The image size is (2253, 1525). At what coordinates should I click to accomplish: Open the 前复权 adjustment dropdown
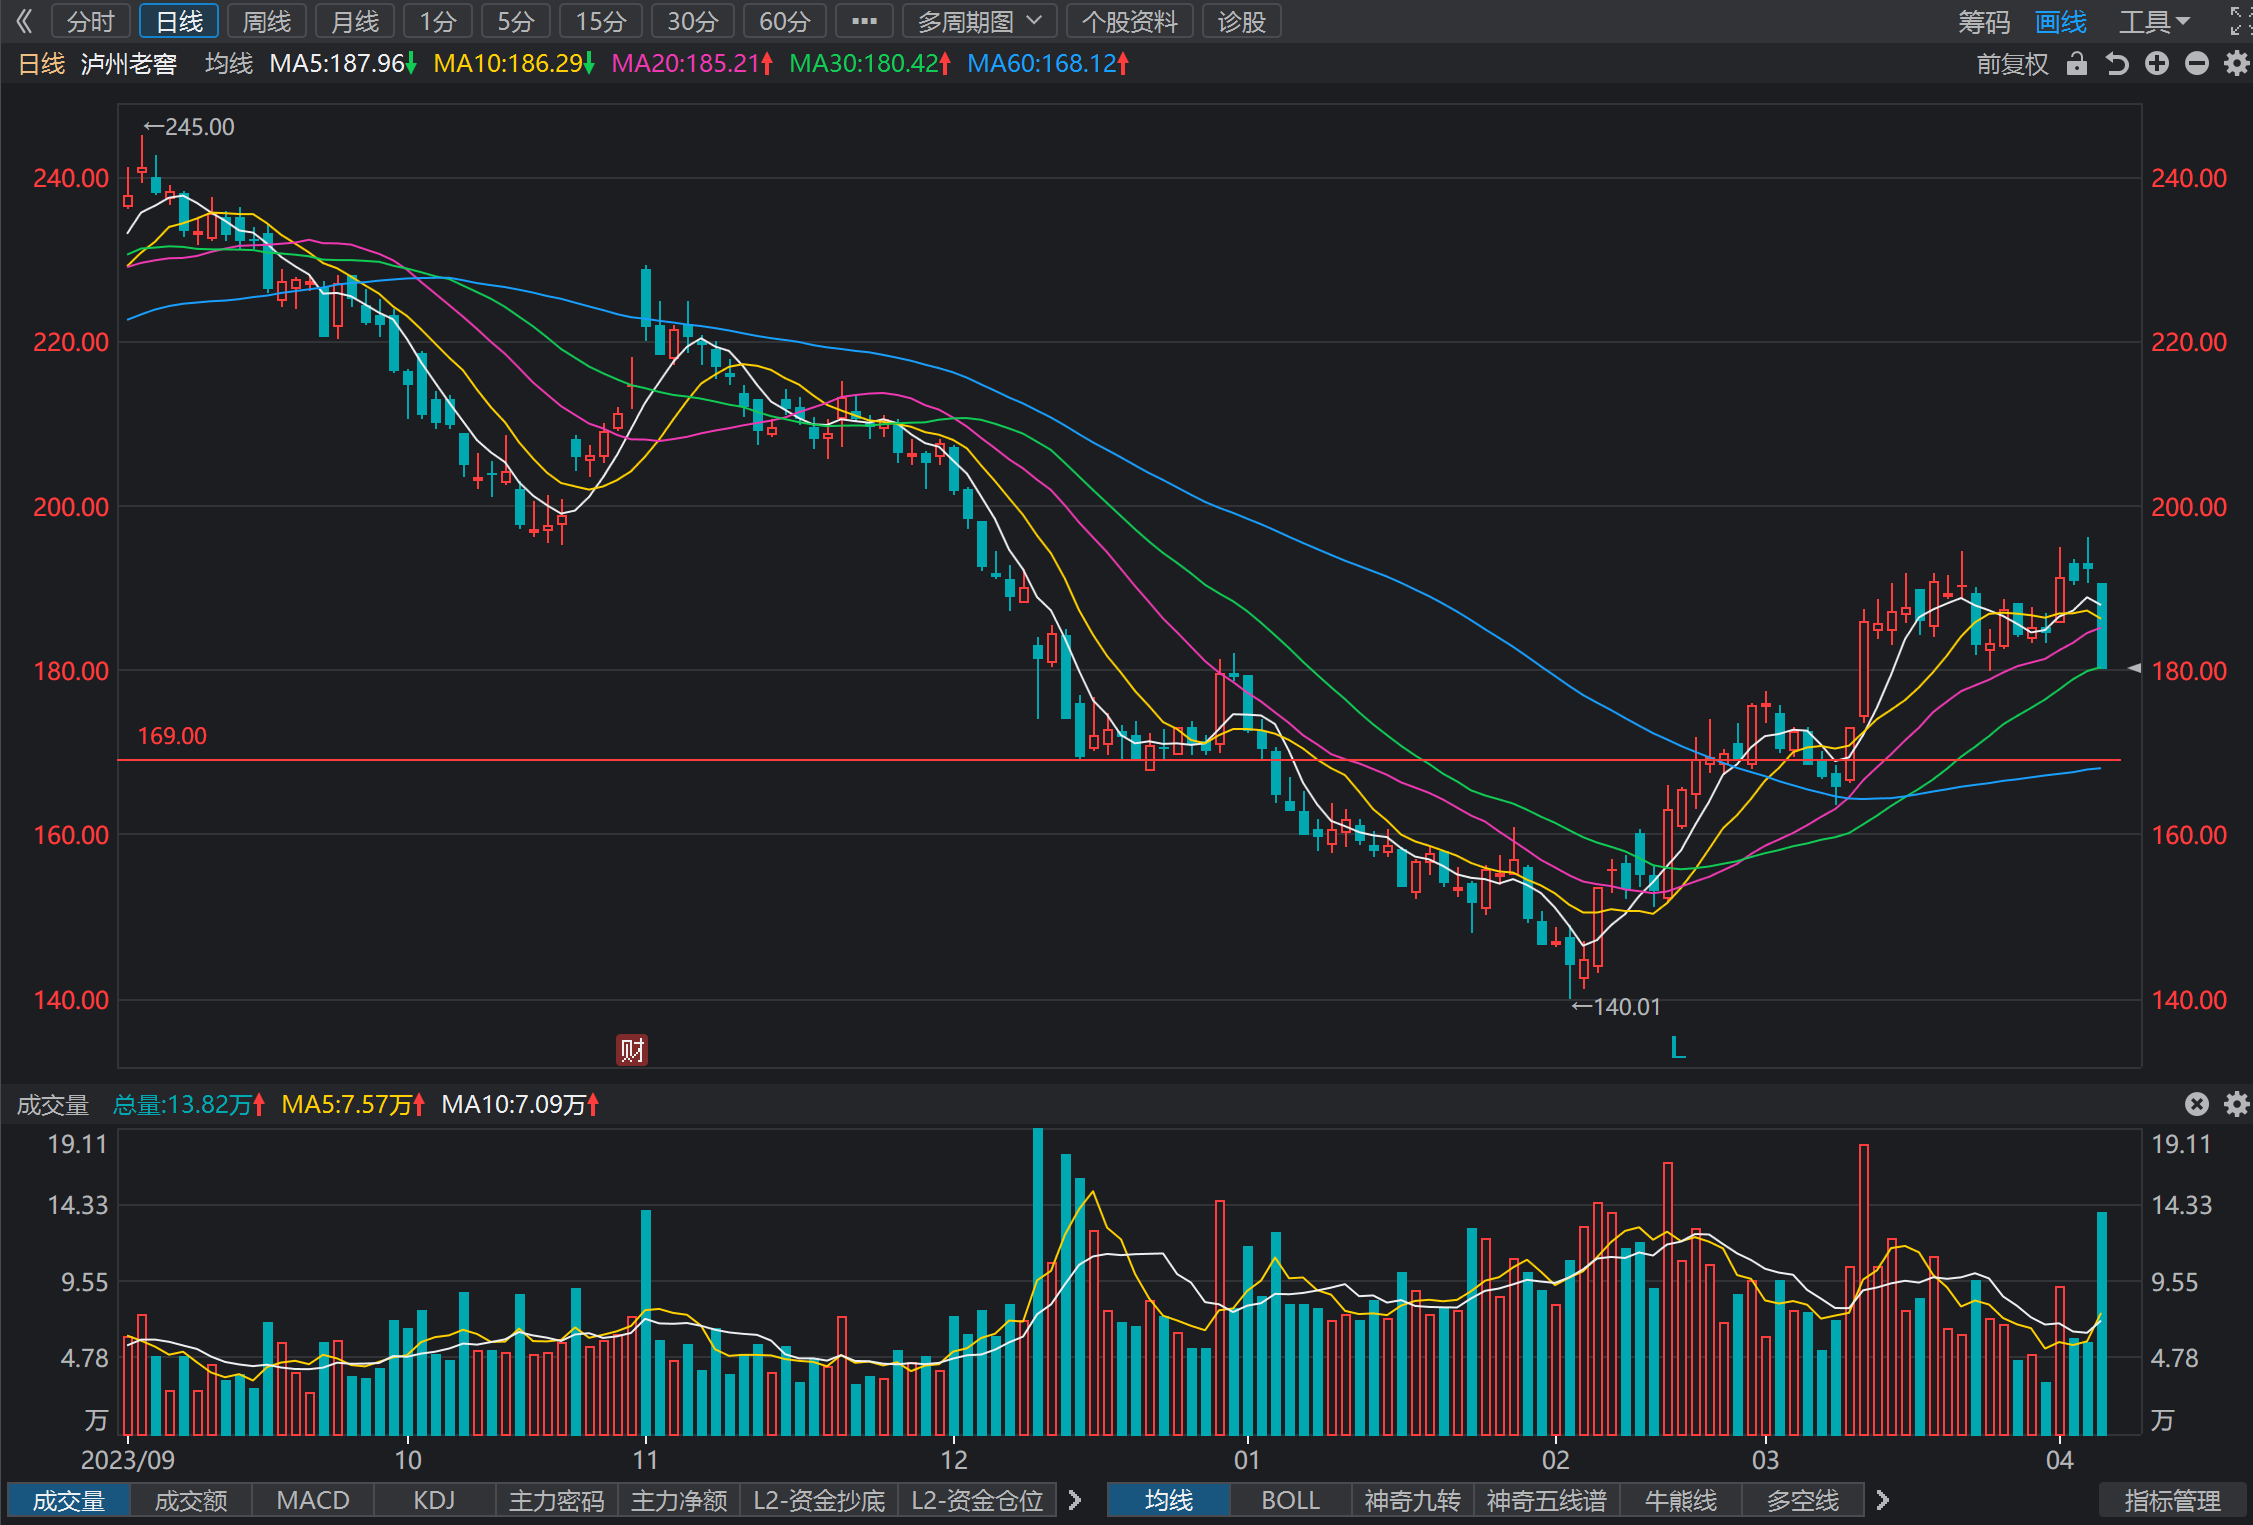point(2012,64)
